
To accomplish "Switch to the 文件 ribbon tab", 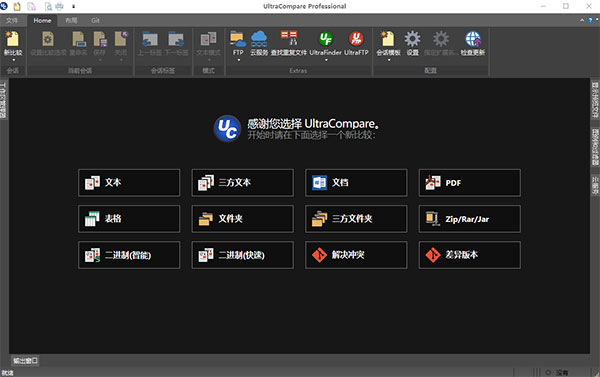I will point(12,20).
